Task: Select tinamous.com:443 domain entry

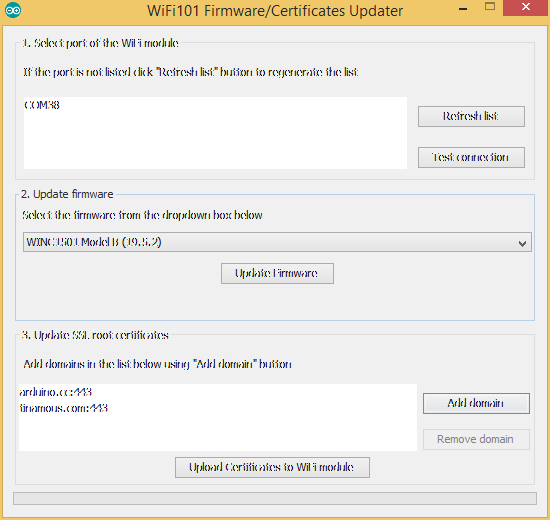Action: [x=63, y=408]
